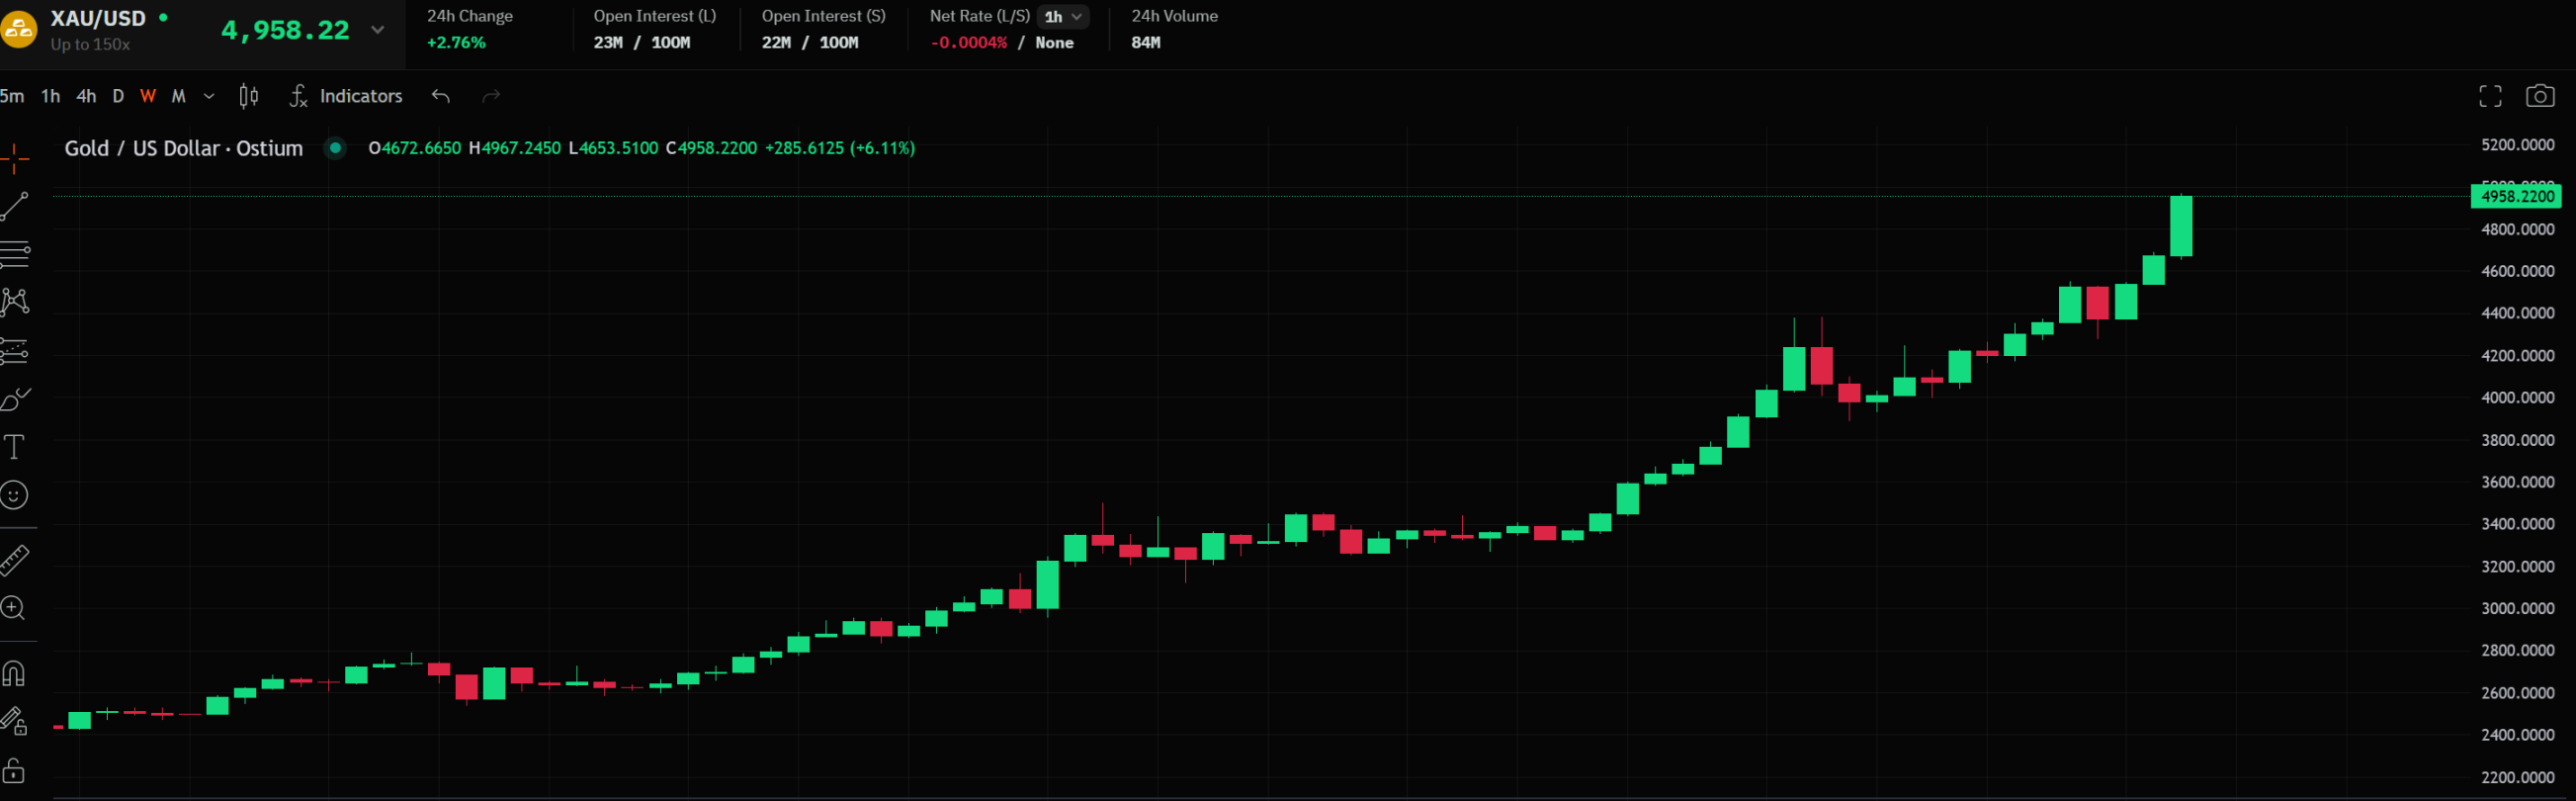Select the crosshair cursor tool
Viewport: 2576px width, 801px height.
[14, 157]
